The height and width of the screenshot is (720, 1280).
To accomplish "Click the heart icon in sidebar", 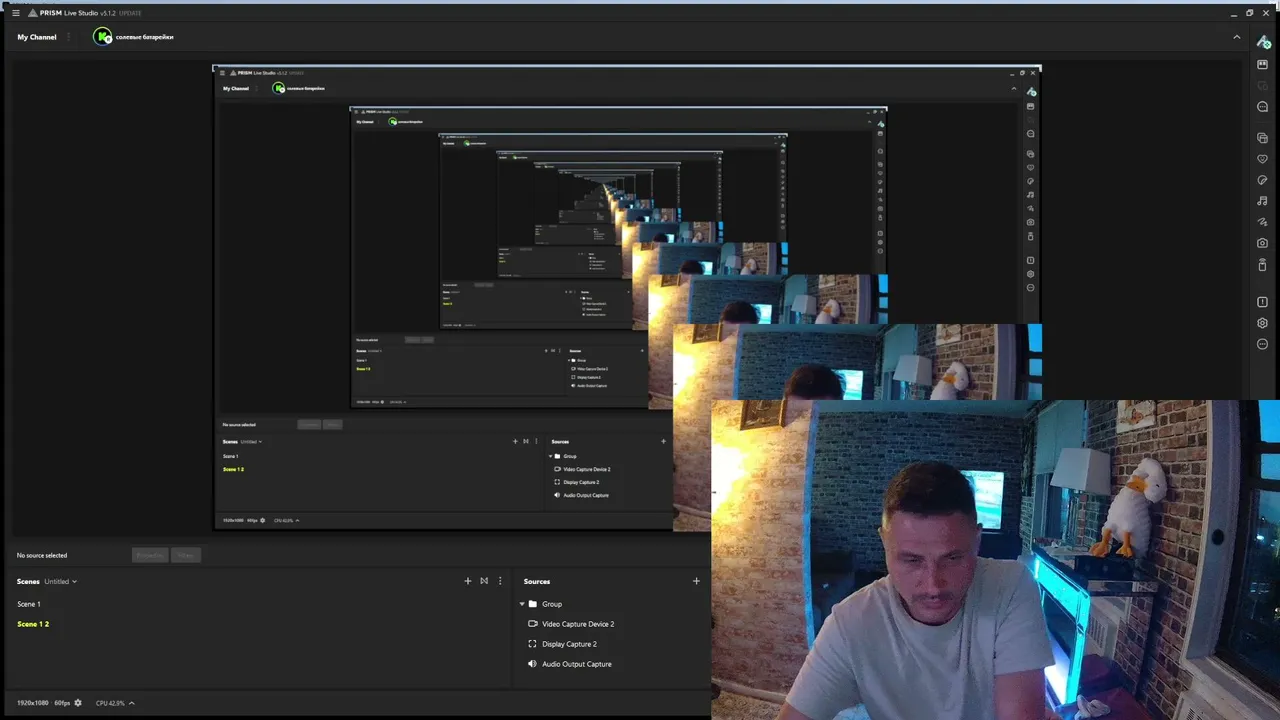I will 1262,159.
